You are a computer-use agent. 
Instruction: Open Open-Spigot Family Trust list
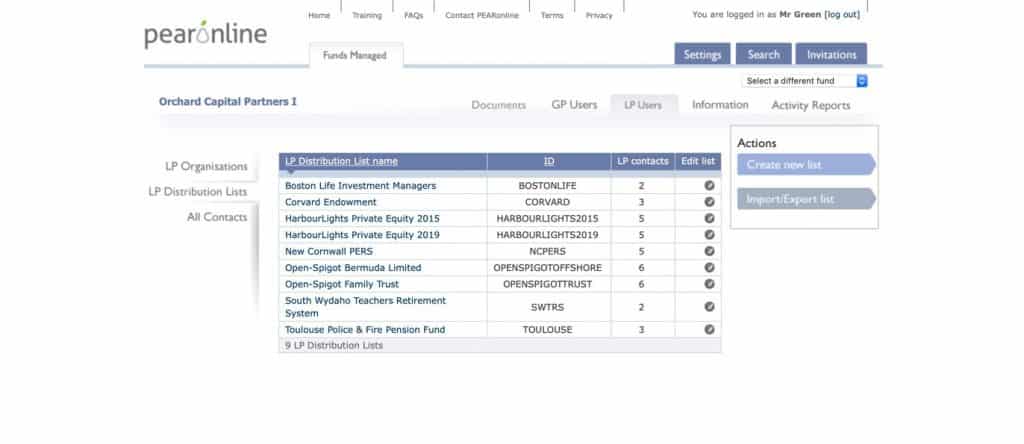pos(342,283)
